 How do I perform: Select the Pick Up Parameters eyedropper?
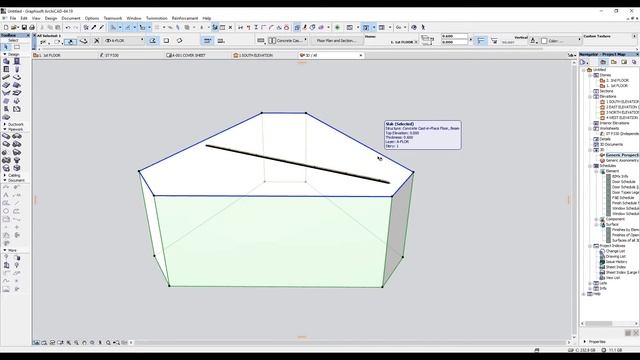pyautogui.click(x=94, y=27)
